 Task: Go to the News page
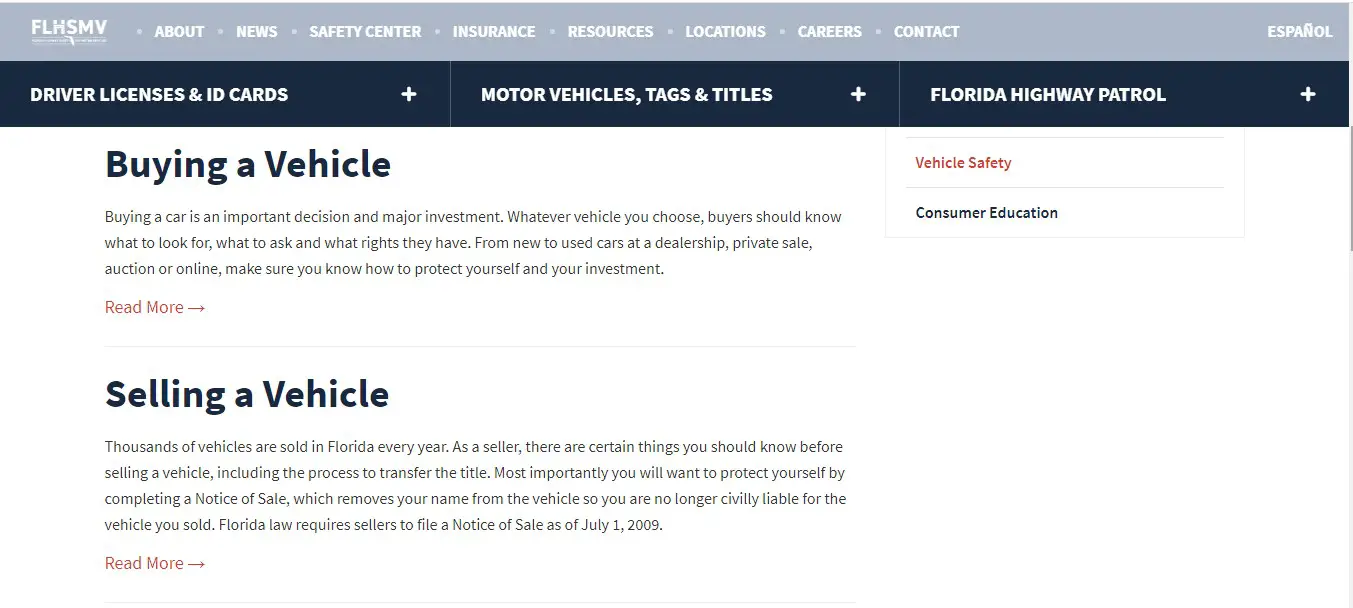point(257,31)
